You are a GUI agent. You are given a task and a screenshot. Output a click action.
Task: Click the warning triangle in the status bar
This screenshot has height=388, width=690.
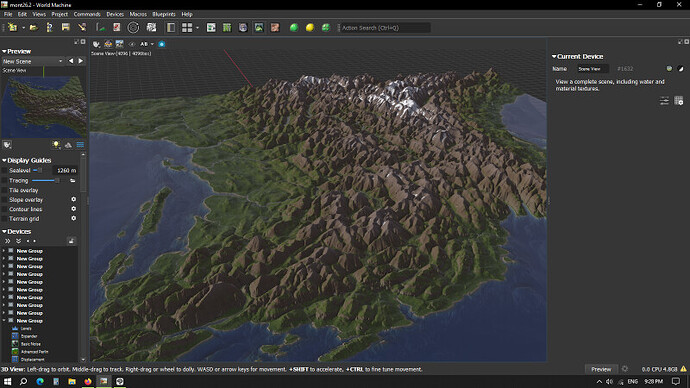683,369
